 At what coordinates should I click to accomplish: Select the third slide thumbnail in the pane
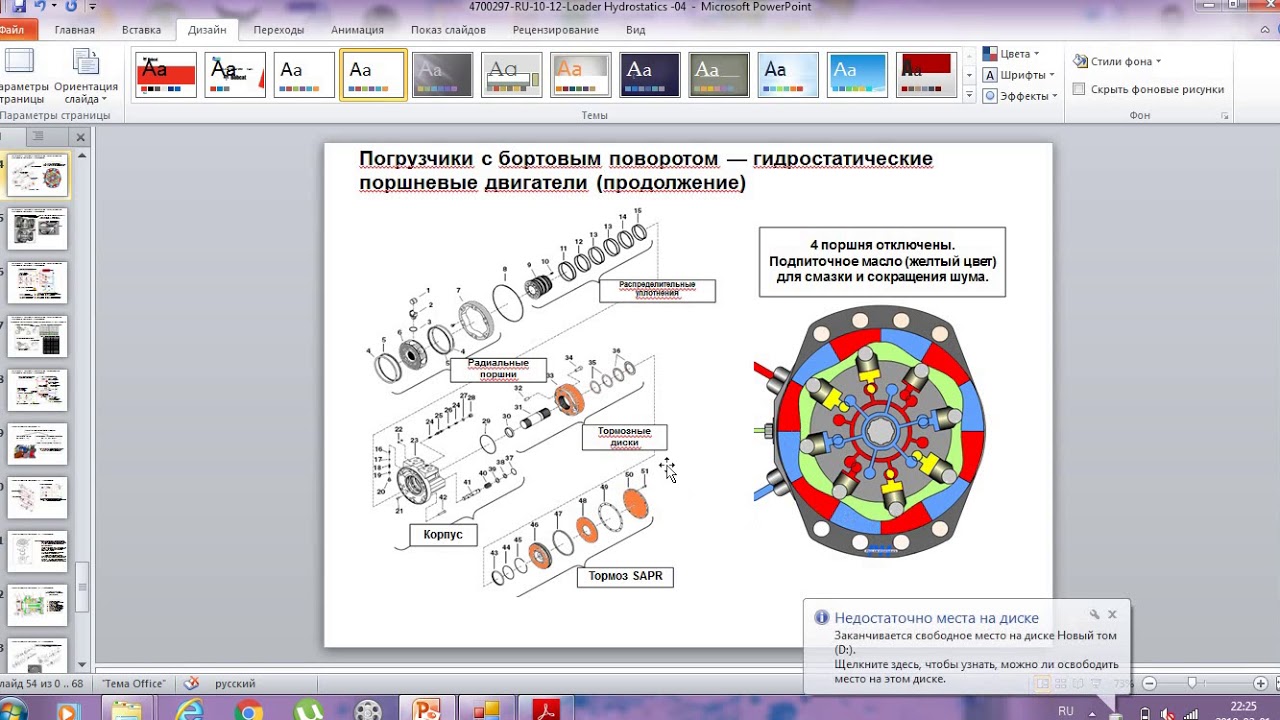(x=38, y=283)
